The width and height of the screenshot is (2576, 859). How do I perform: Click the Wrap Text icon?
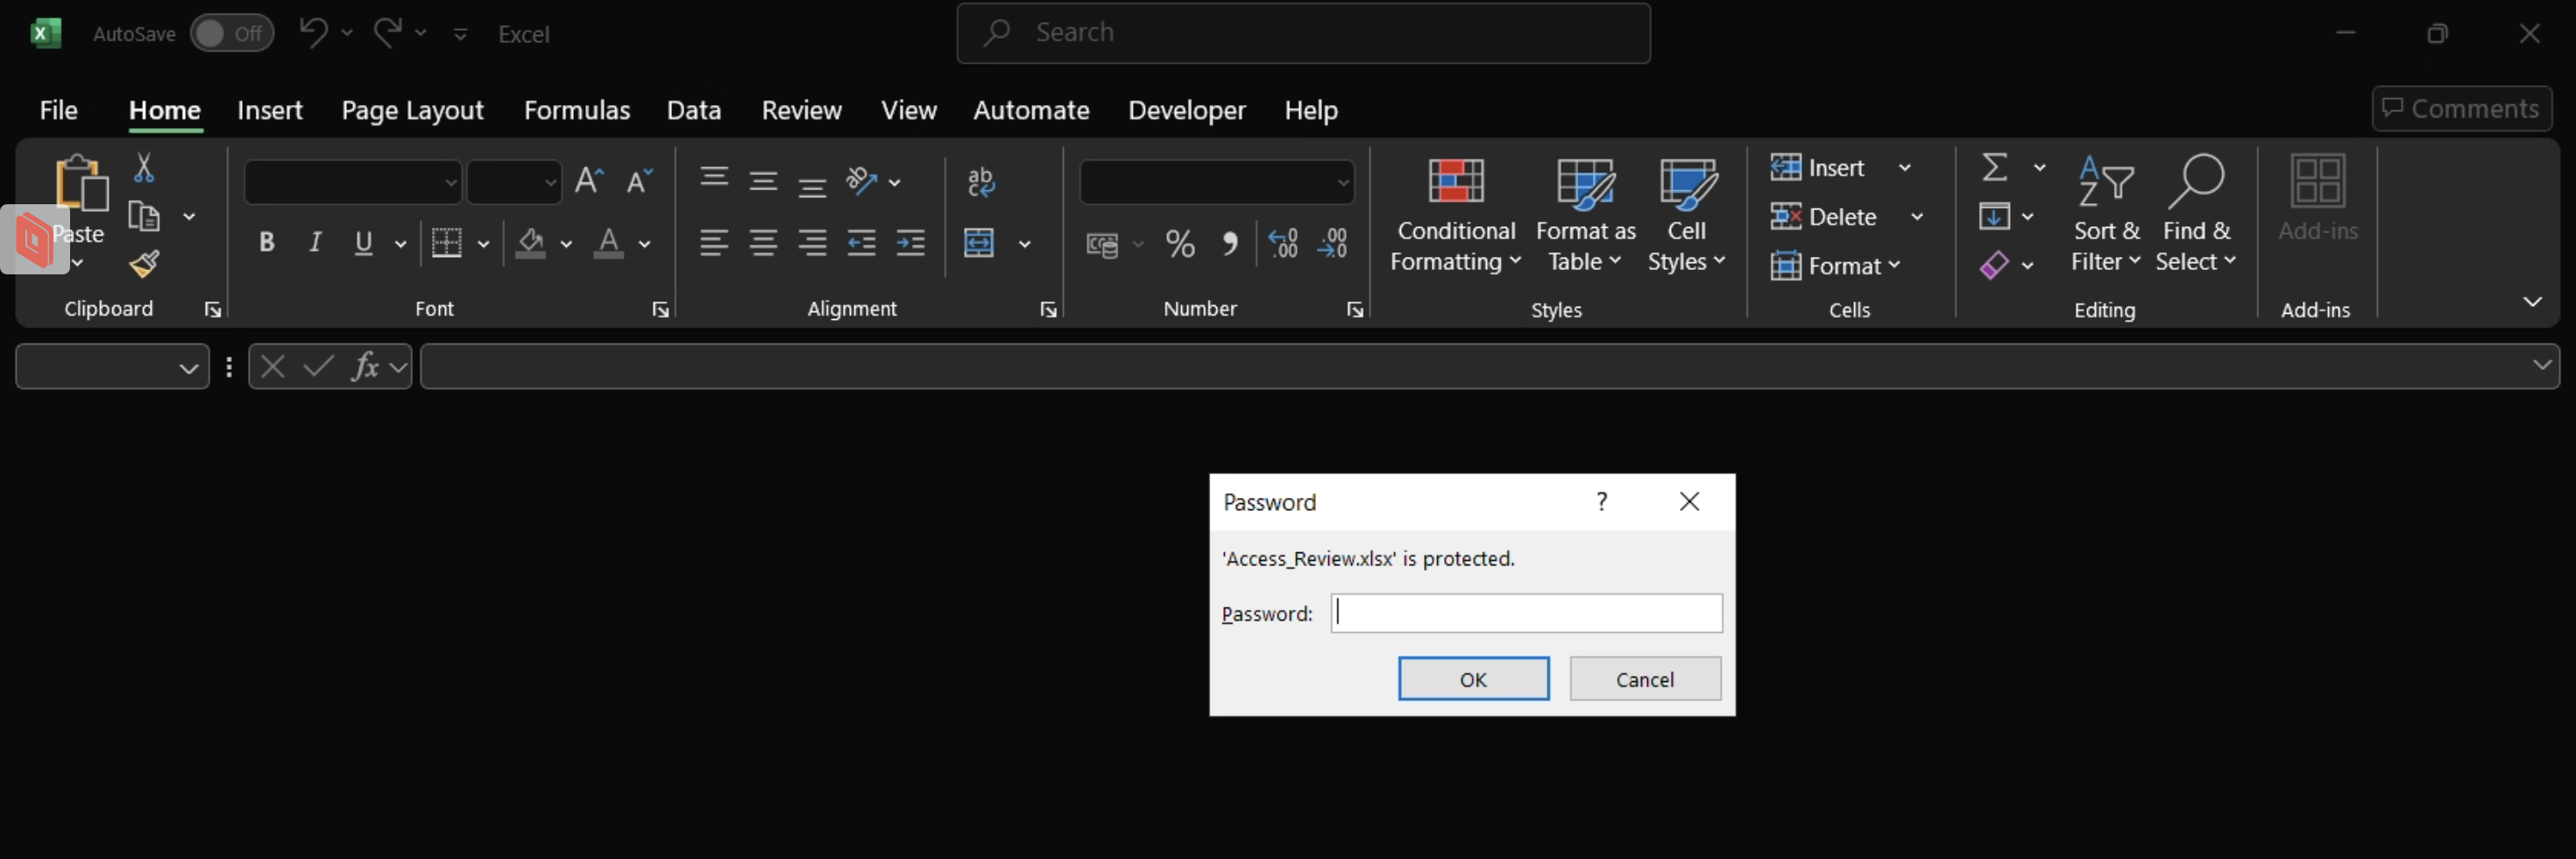point(980,182)
